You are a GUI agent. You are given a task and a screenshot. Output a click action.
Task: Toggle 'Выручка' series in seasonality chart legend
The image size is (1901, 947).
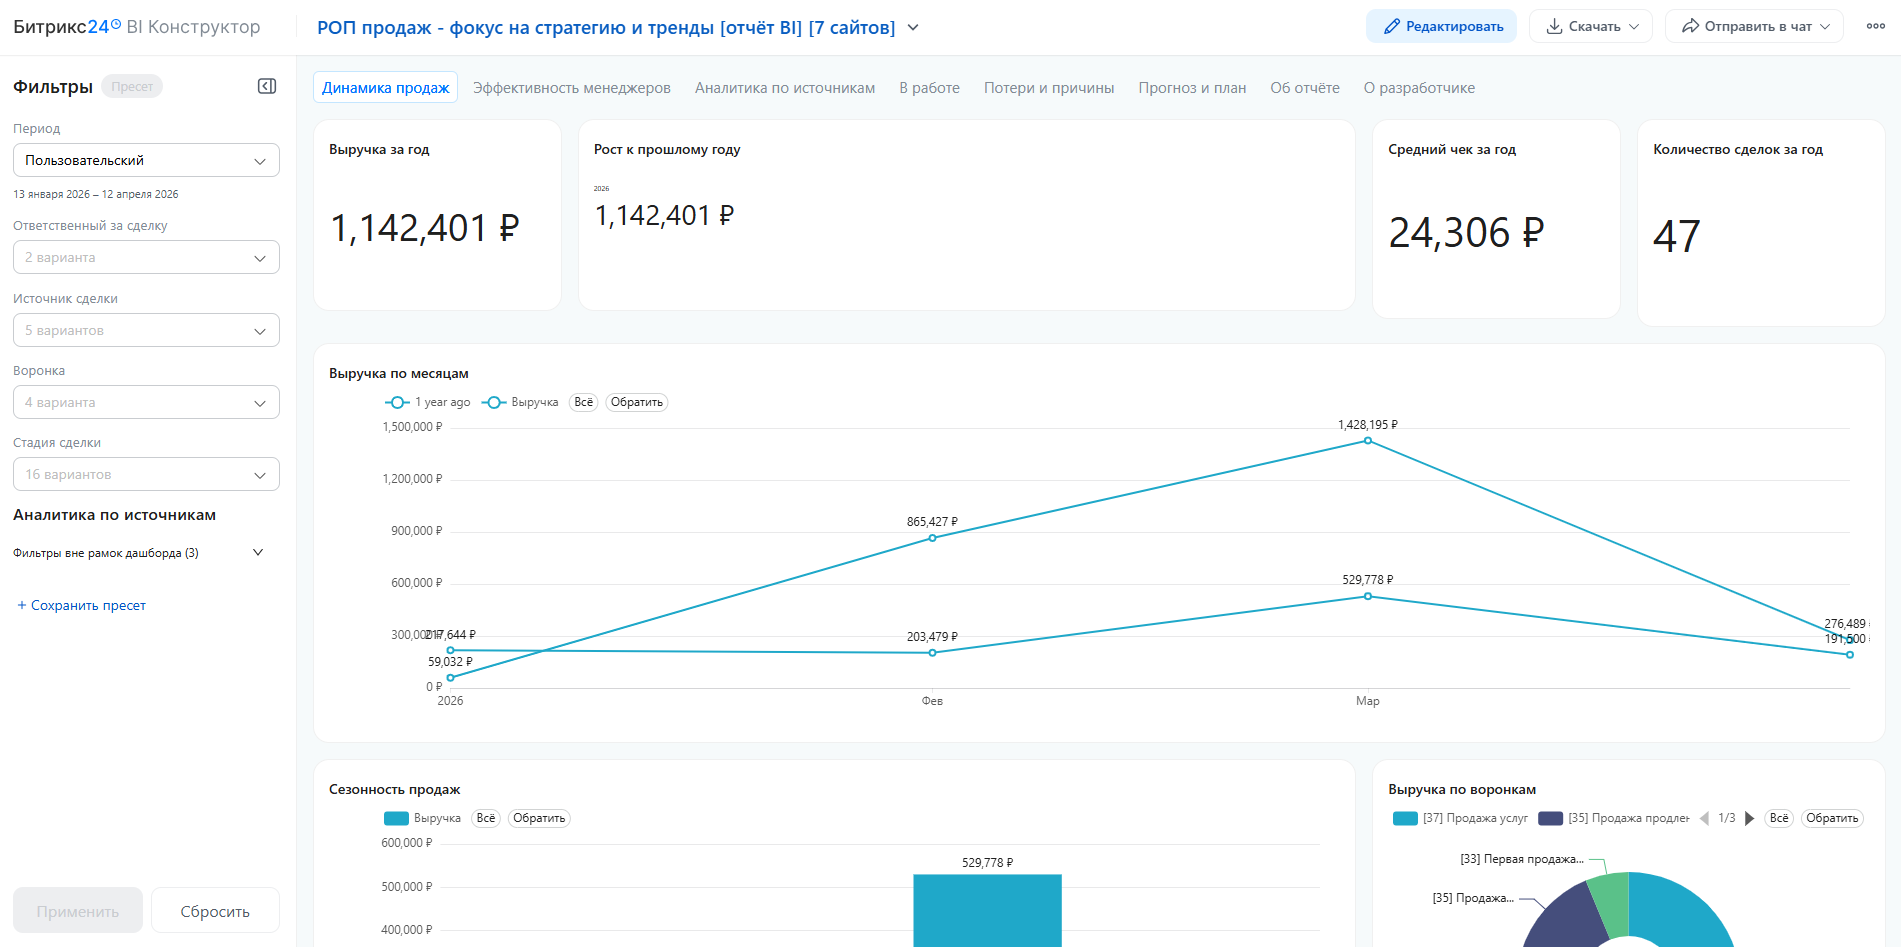423,818
